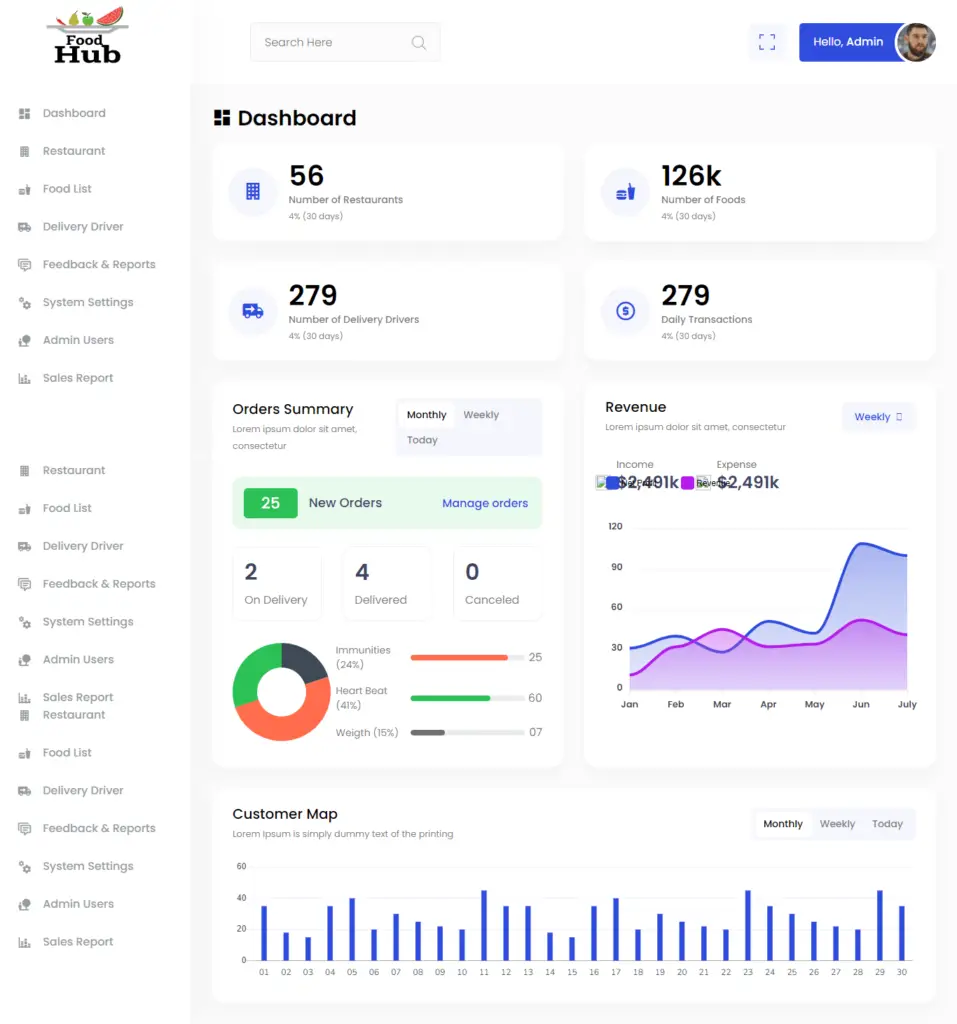Screen dimensions: 957x1024
Task: Focus the Search Here input field
Action: coord(330,43)
